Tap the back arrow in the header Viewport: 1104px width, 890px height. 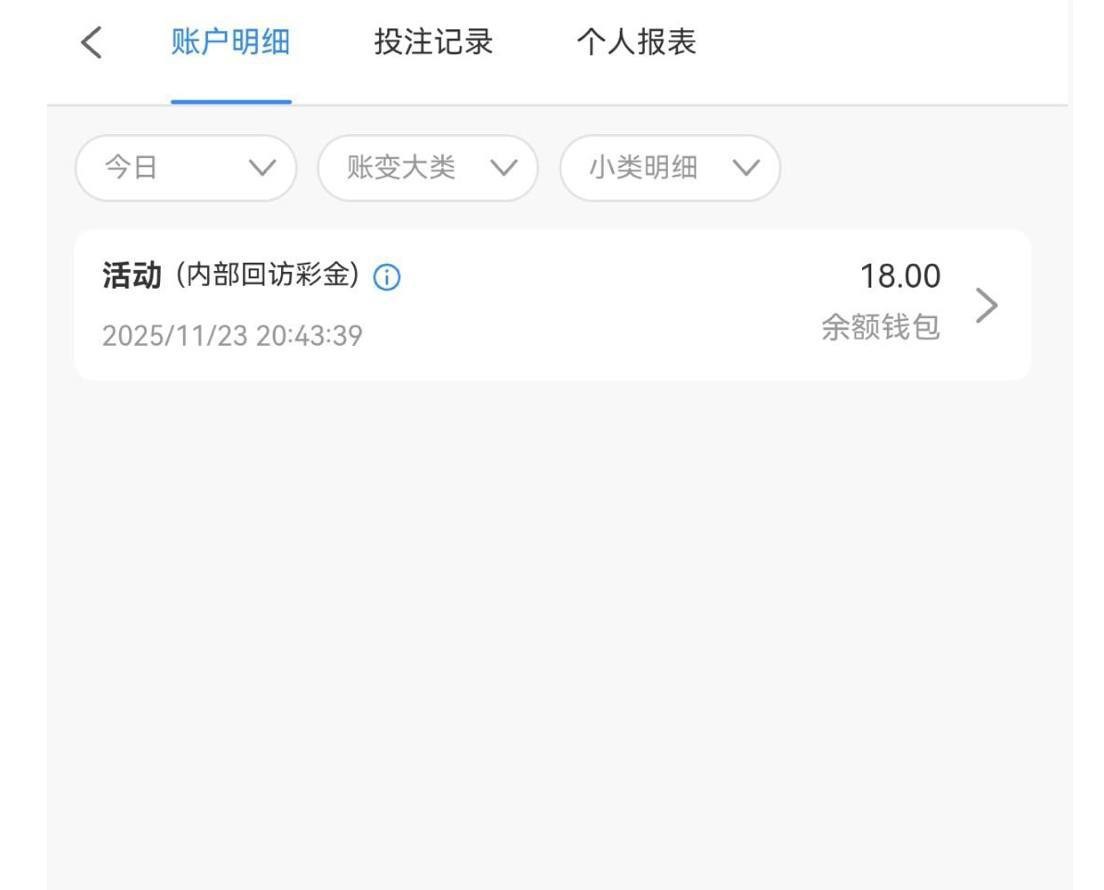(91, 43)
